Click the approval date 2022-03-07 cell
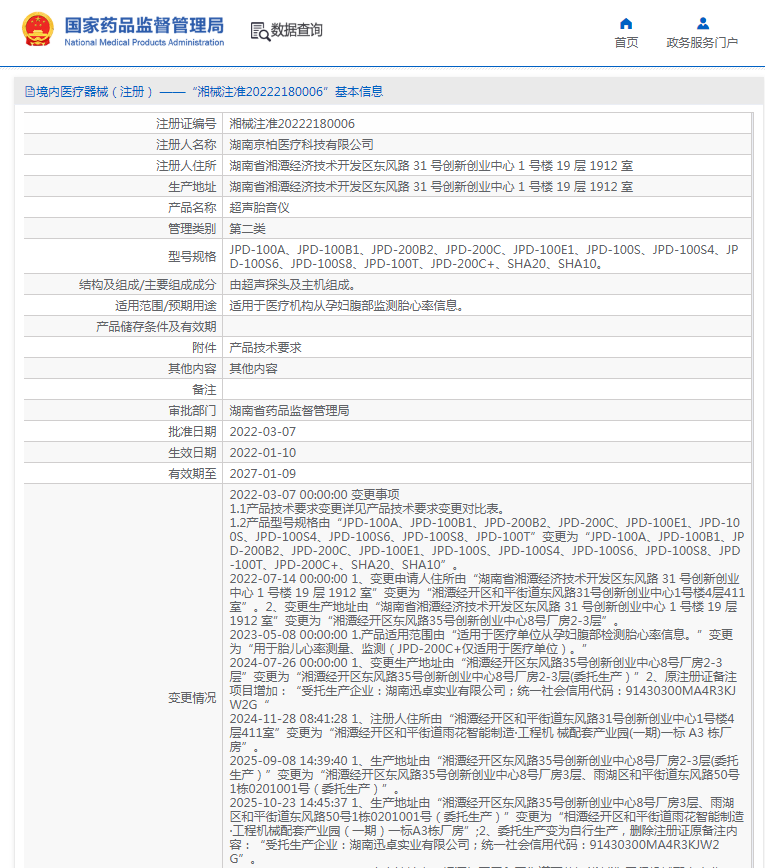This screenshot has width=765, height=868. (x=263, y=432)
